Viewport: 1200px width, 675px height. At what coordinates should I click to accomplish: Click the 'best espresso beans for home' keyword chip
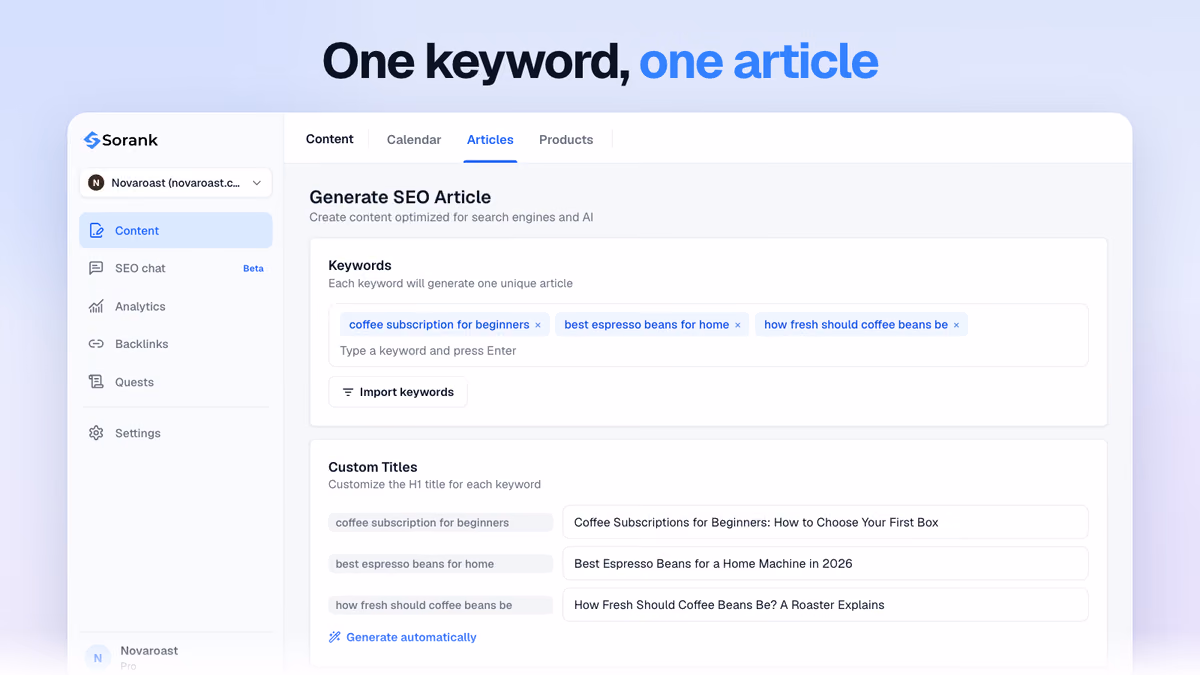[651, 325]
